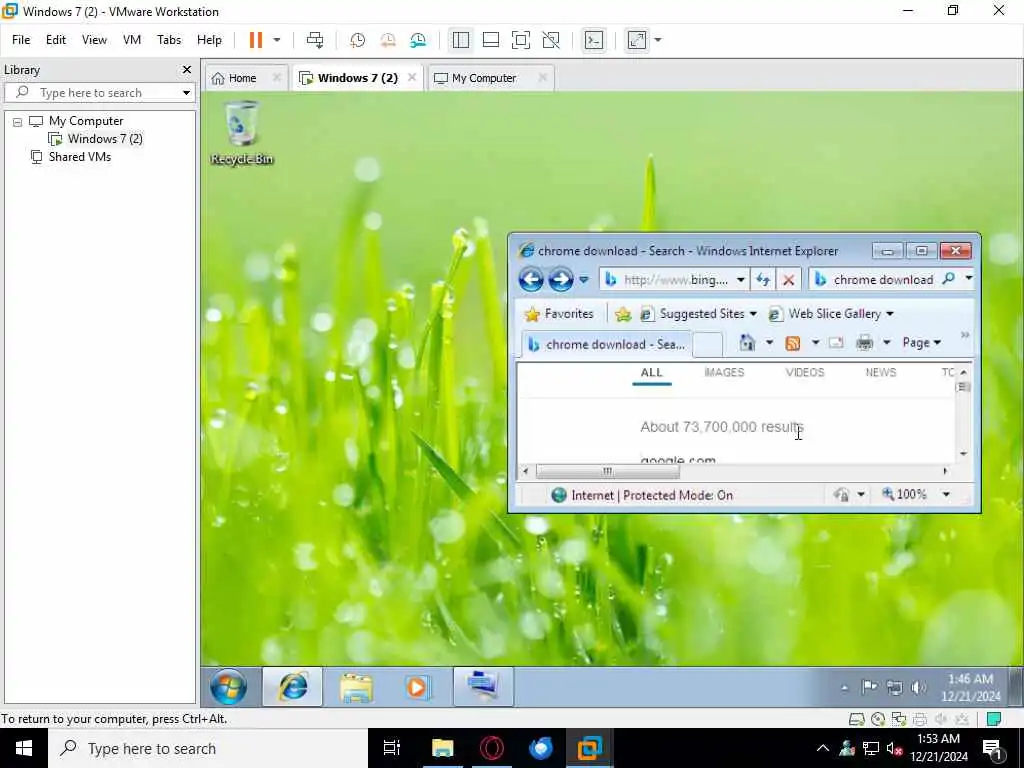Open the Library search dropdown arrow
This screenshot has height=768, width=1024.
[186, 93]
